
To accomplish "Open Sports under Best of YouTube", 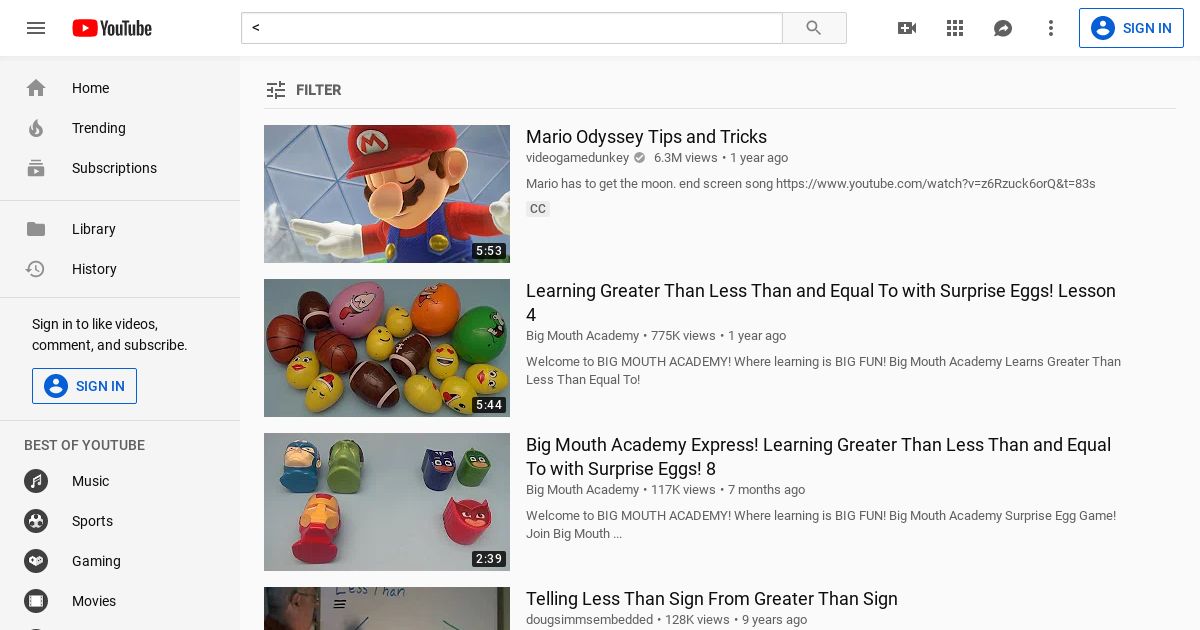I will click(x=120, y=521).
